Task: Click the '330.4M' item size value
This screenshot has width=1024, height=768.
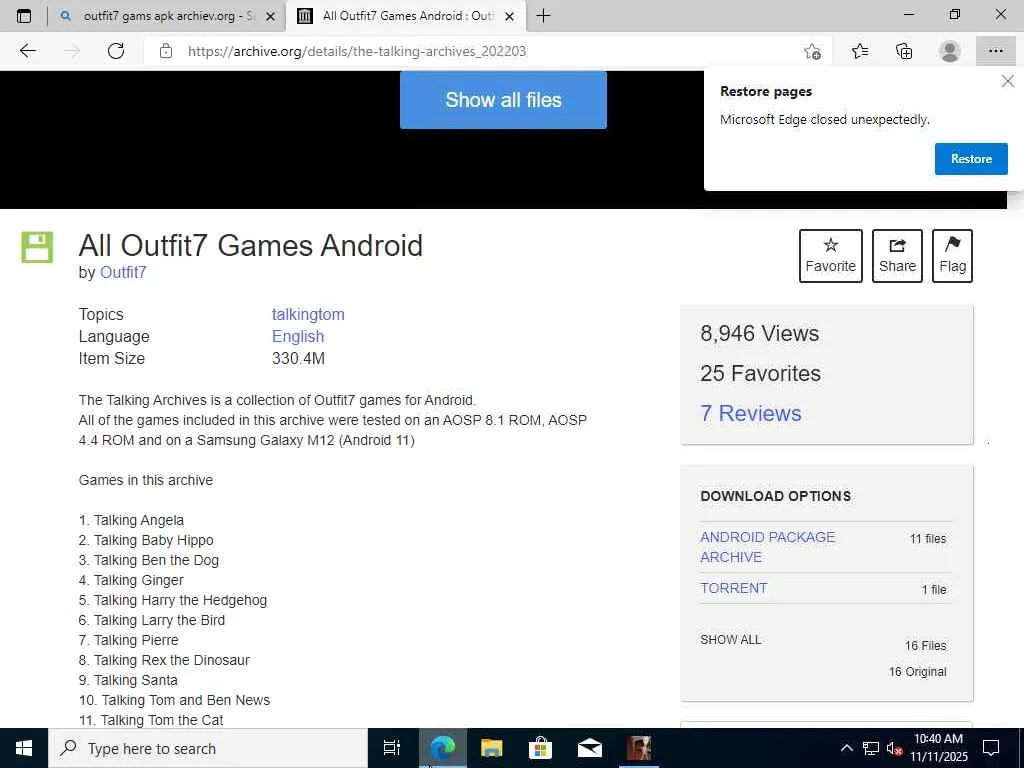Action: tap(298, 358)
